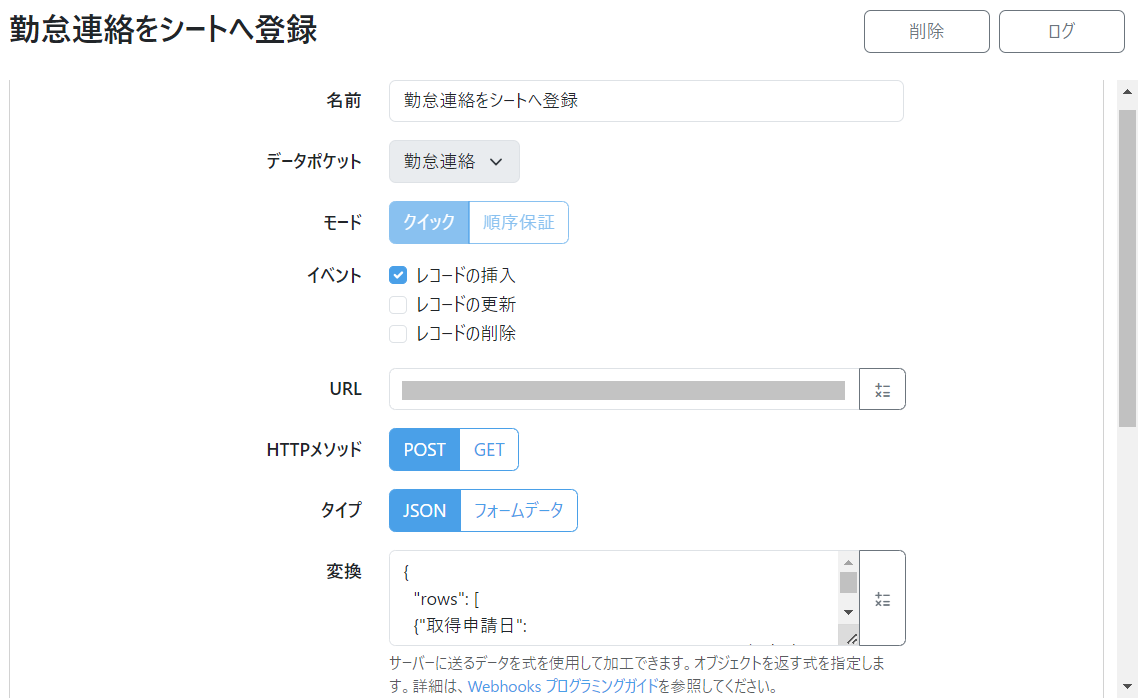Click the 名前 input field
Image resolution: width=1143 pixels, height=700 pixels.
(x=645, y=100)
